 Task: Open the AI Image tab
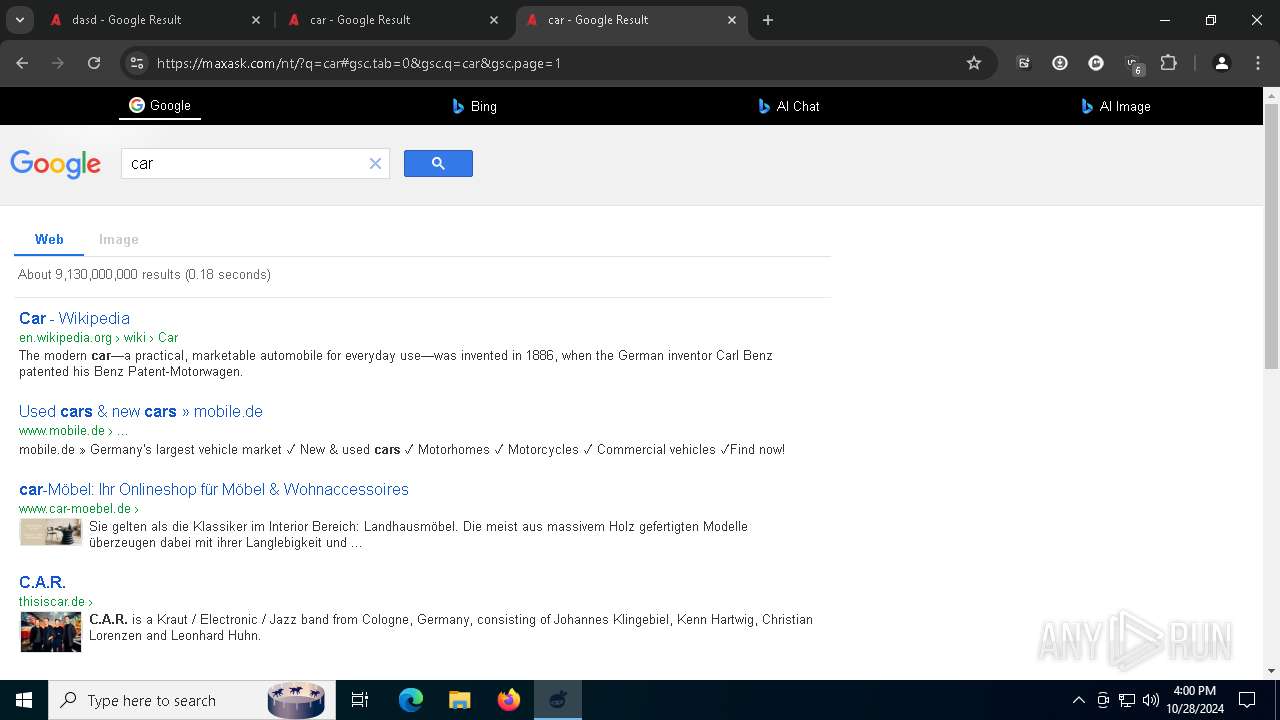(x=1116, y=106)
